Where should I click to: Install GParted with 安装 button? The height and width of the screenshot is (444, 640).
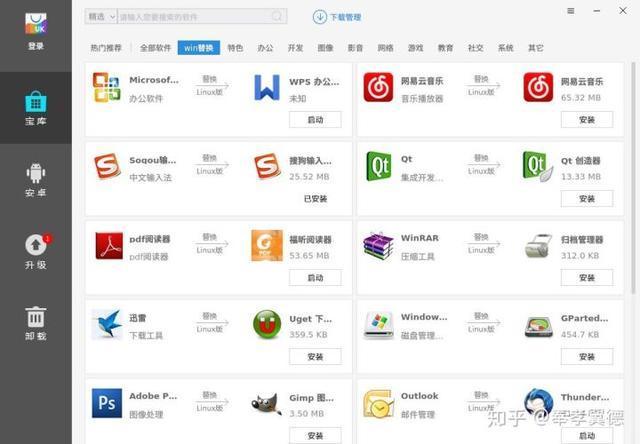[x=587, y=357]
